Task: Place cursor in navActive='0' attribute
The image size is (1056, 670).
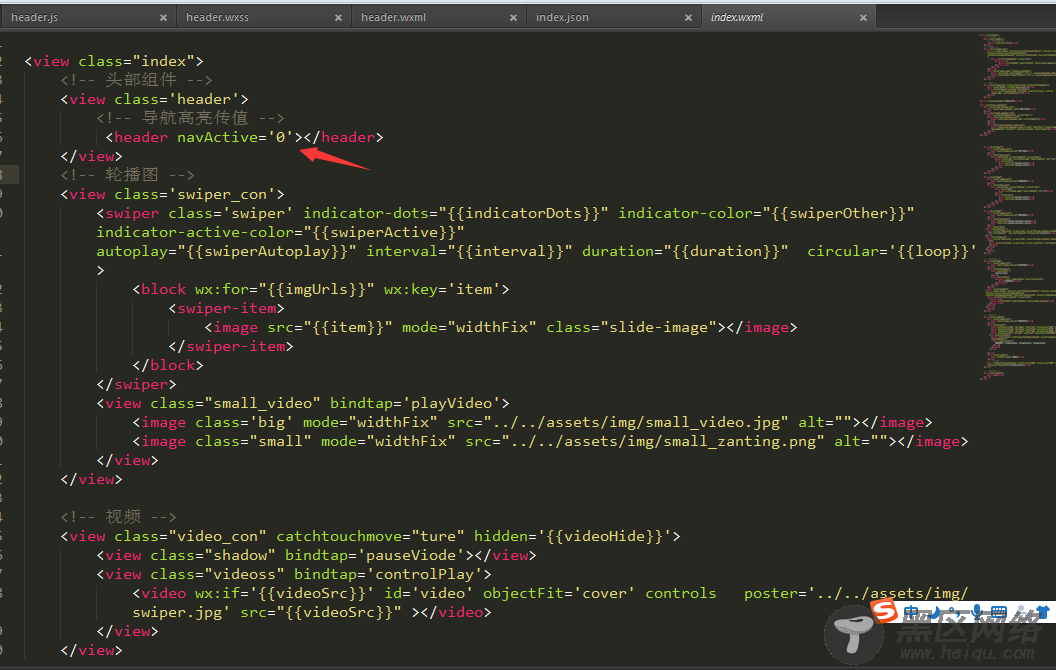Action: click(235, 137)
